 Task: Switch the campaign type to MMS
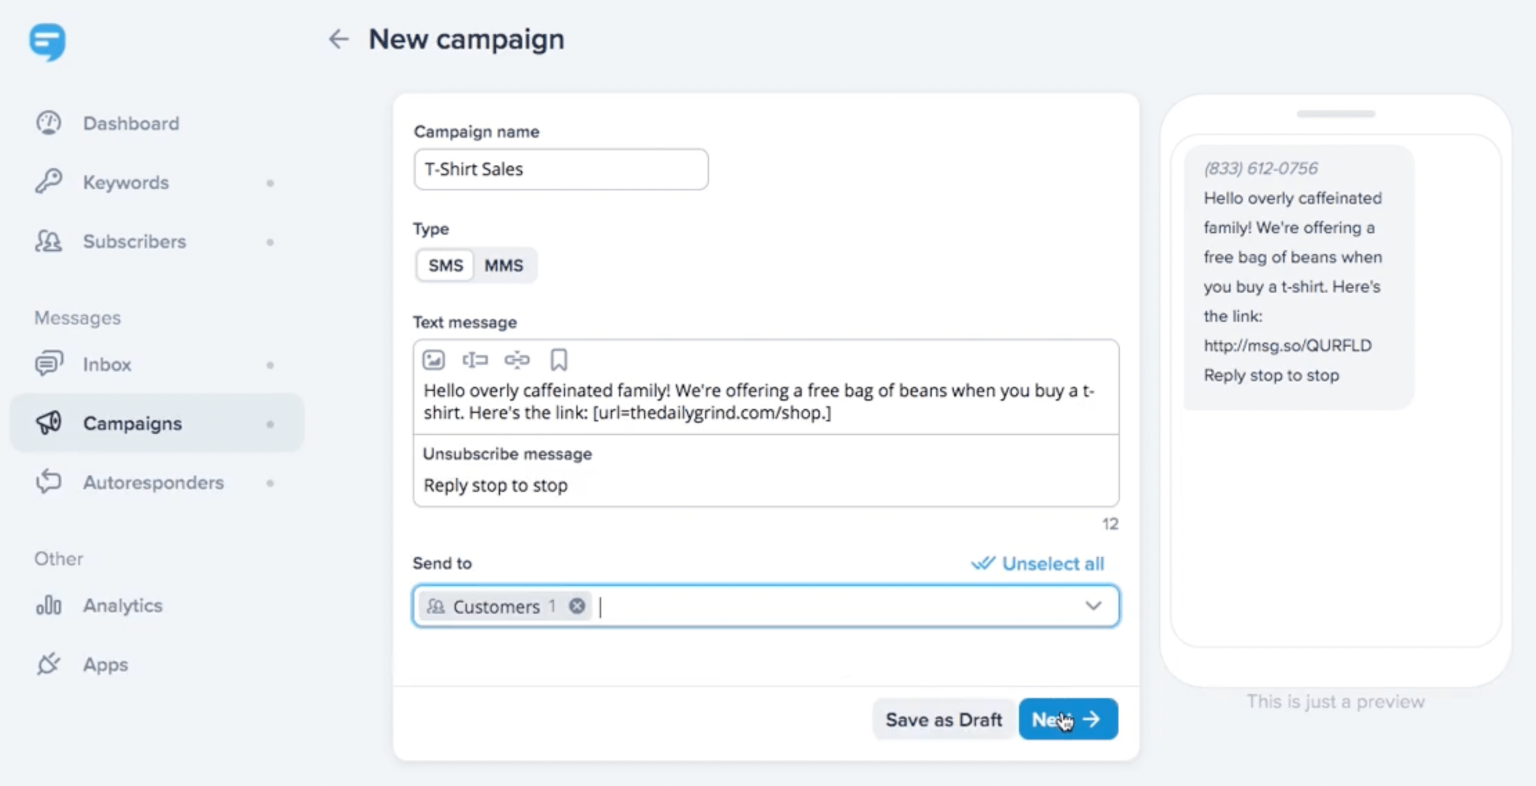[x=503, y=265]
